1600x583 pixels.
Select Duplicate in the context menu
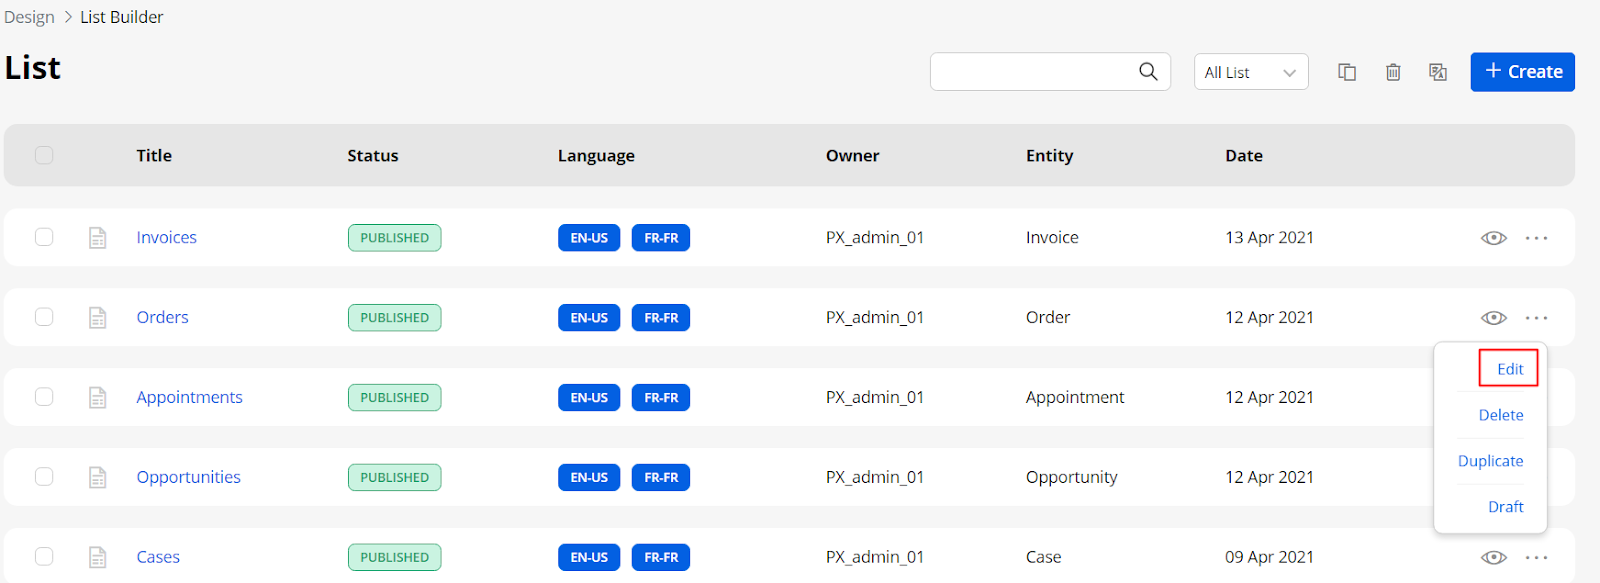click(1490, 461)
